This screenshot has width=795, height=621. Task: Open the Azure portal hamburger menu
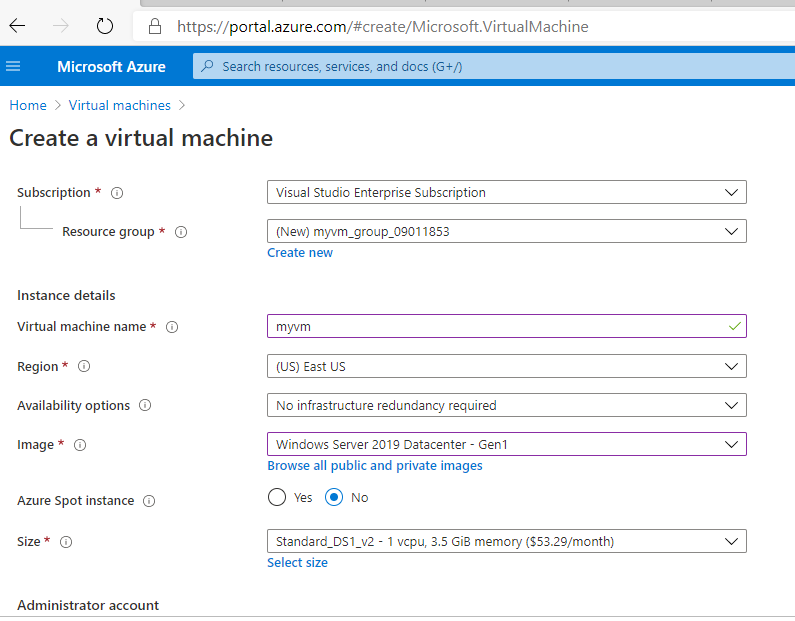click(13, 66)
